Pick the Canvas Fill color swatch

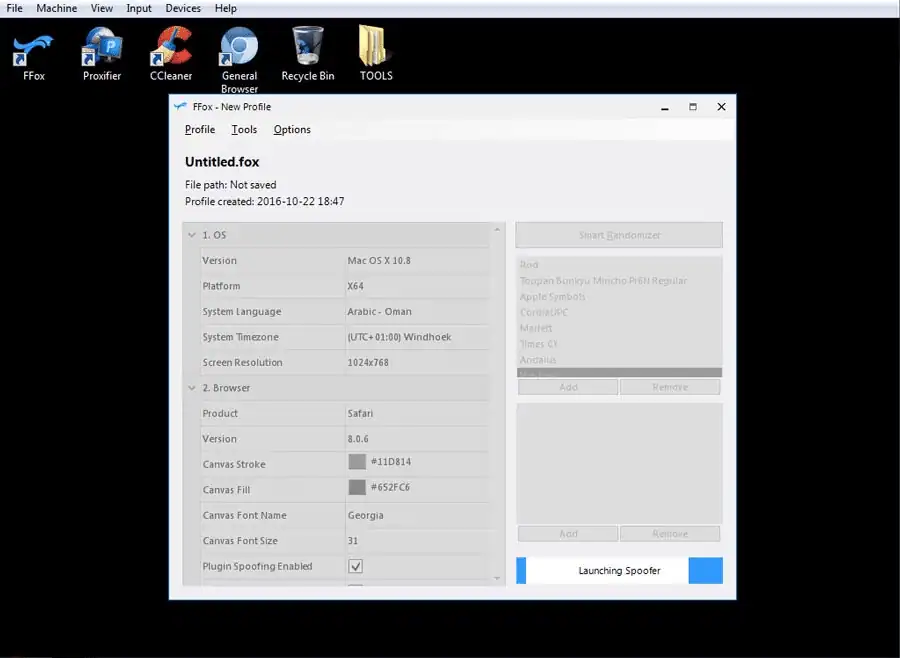(357, 488)
